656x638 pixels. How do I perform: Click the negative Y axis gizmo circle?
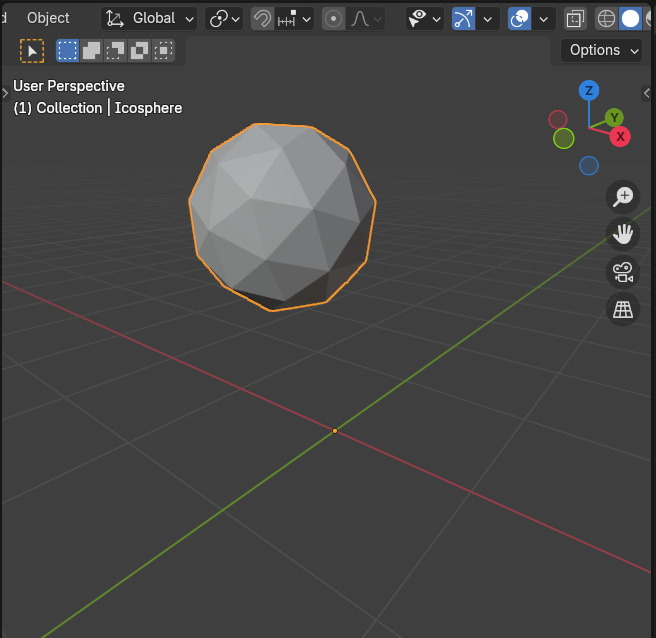click(564, 138)
